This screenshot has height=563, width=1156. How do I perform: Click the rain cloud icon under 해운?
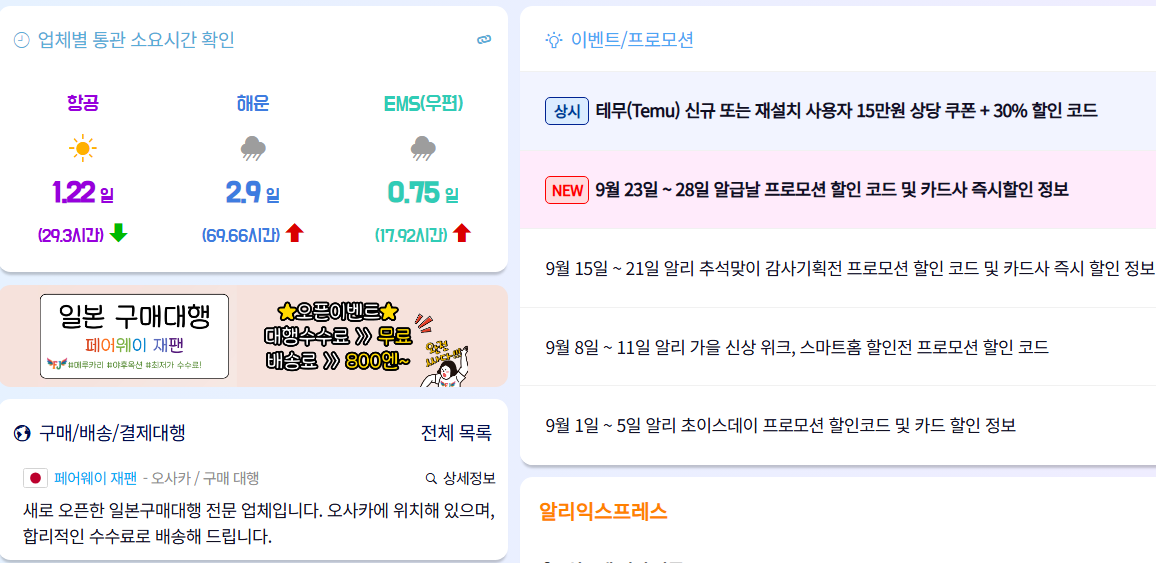(253, 149)
